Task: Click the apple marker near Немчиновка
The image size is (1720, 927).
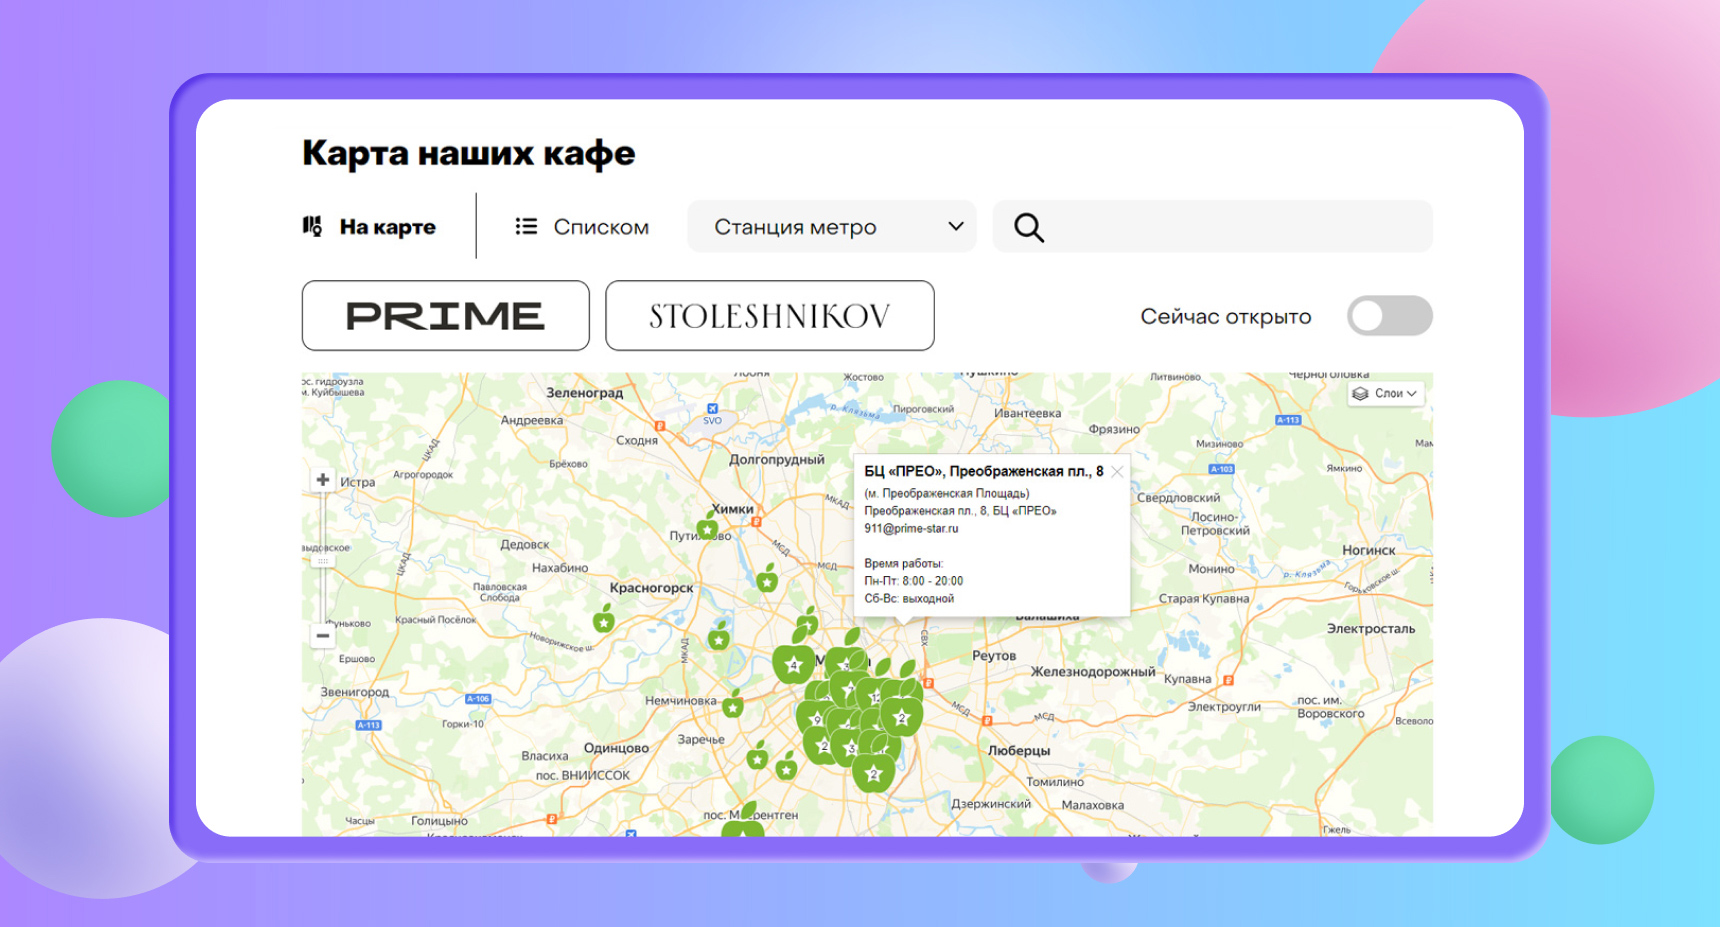Action: [x=733, y=704]
